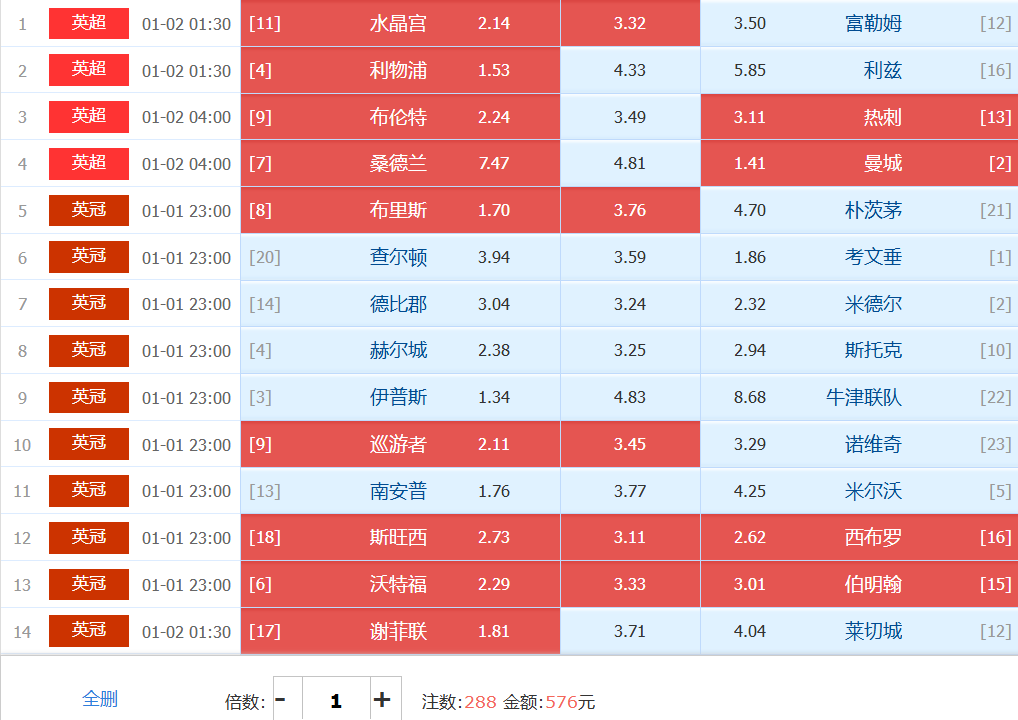Click the minus button to decrease multiplier

pos(281,700)
